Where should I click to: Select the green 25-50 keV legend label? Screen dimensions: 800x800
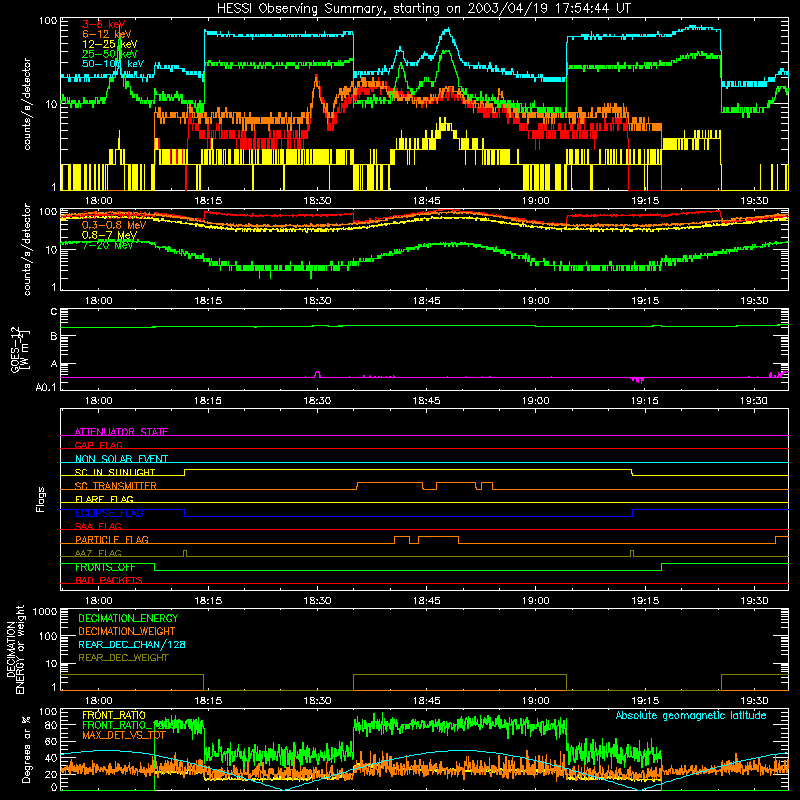point(109,54)
